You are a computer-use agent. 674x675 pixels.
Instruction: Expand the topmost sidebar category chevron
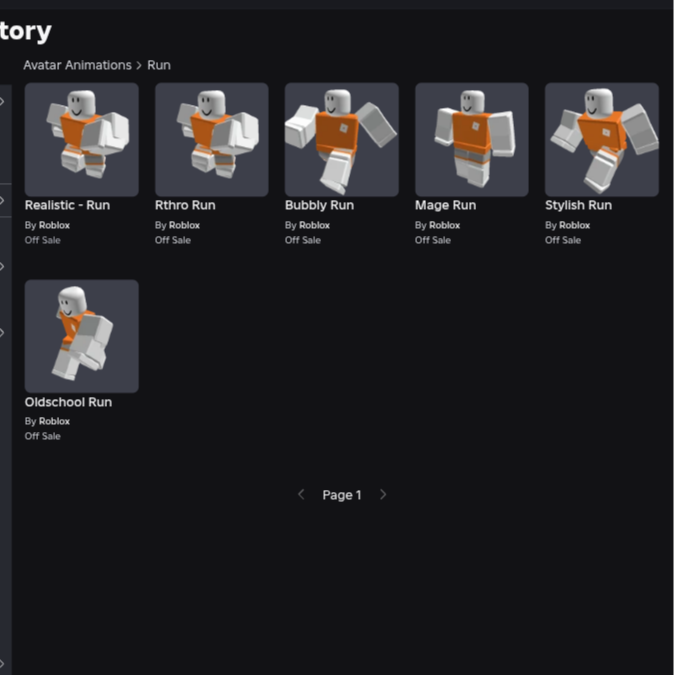click(2, 102)
